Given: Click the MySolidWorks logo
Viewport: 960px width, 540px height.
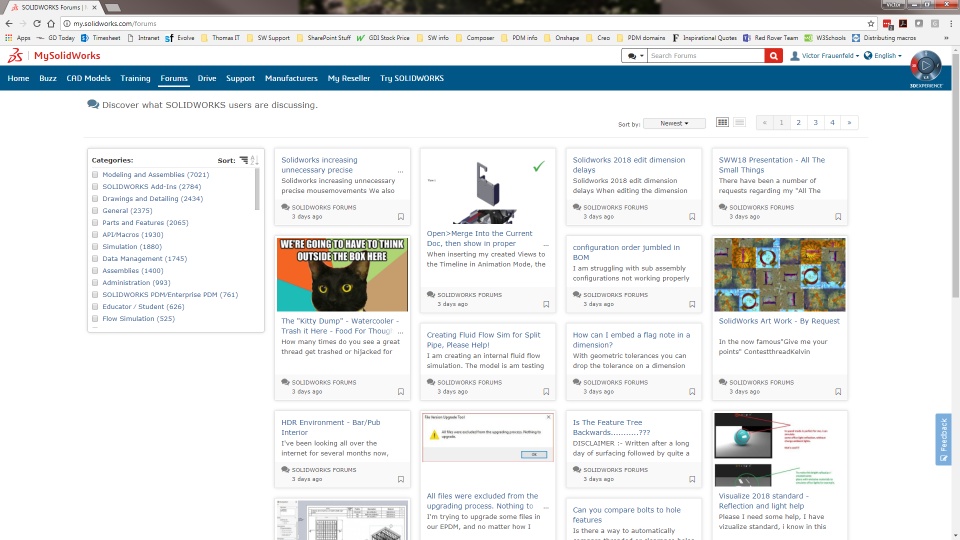Looking at the screenshot, I should [x=54, y=56].
